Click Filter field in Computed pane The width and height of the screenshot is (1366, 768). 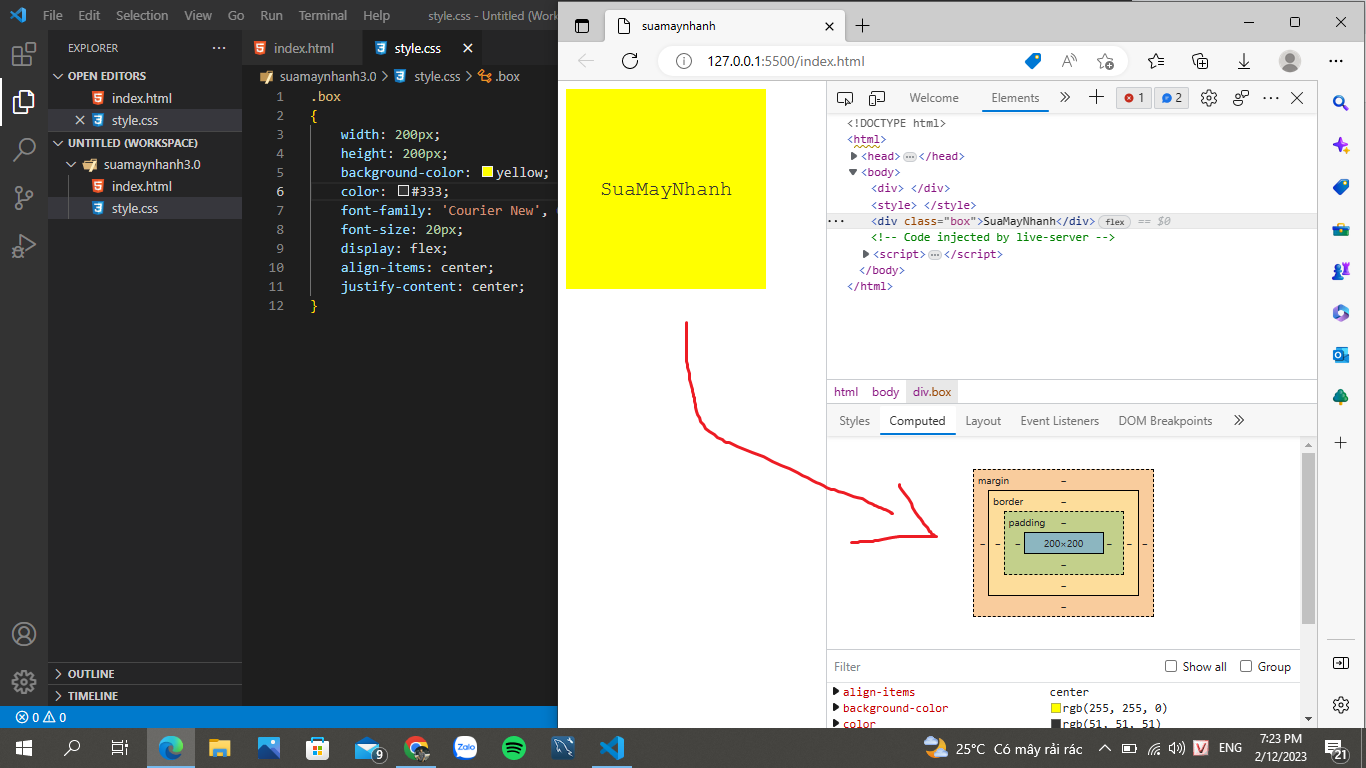tap(990, 667)
